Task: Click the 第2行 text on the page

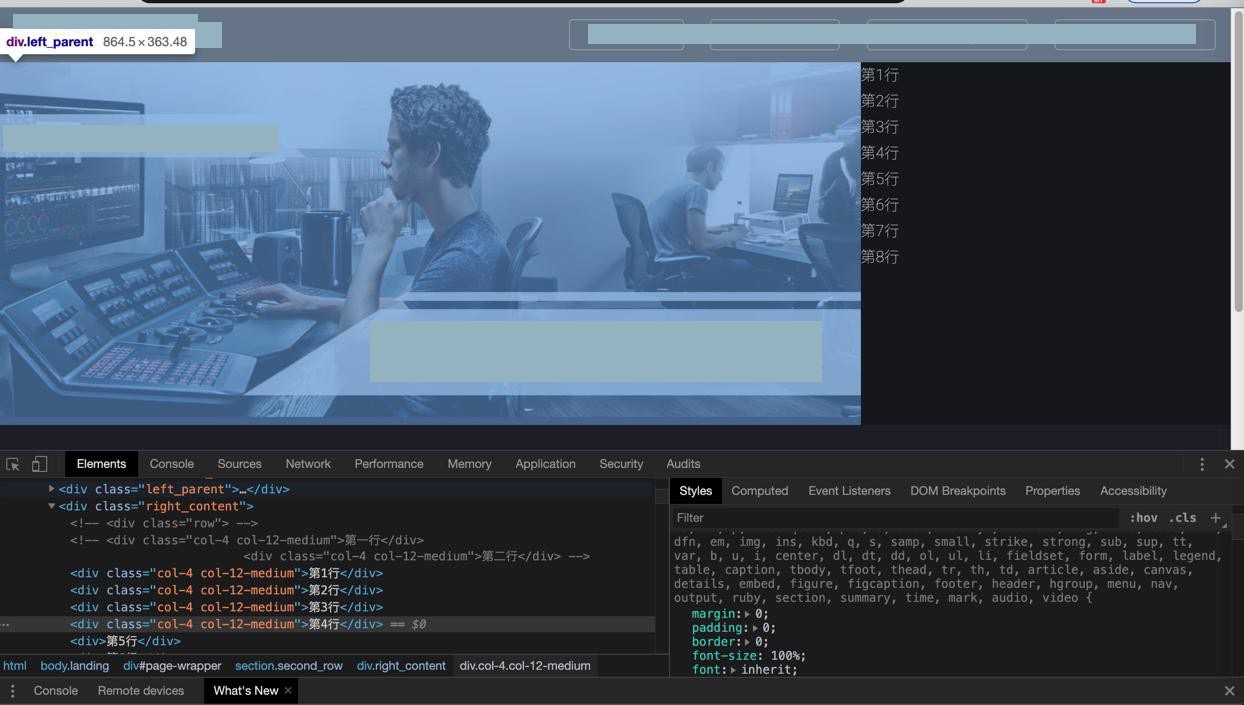Action: [880, 101]
